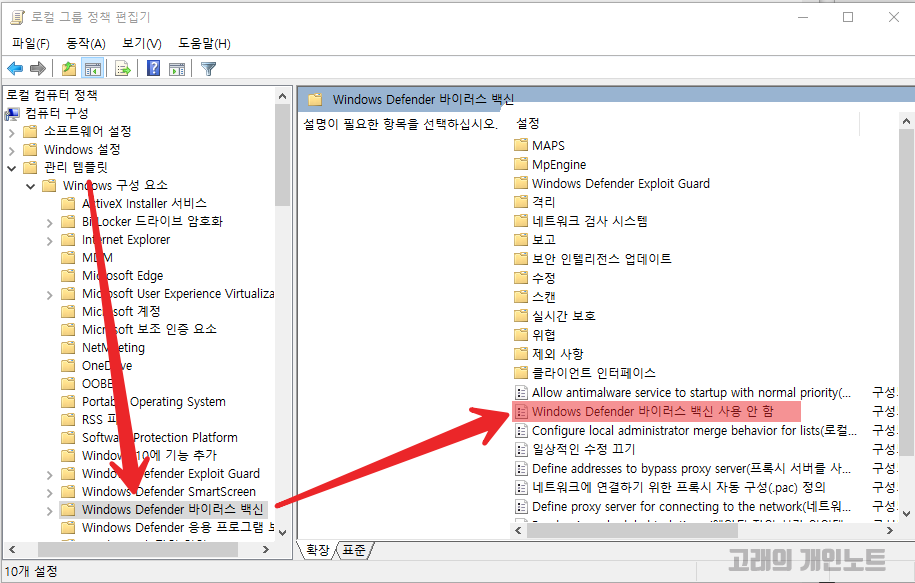Open the 도움말(H) menu
The width and height of the screenshot is (915, 583).
204,43
